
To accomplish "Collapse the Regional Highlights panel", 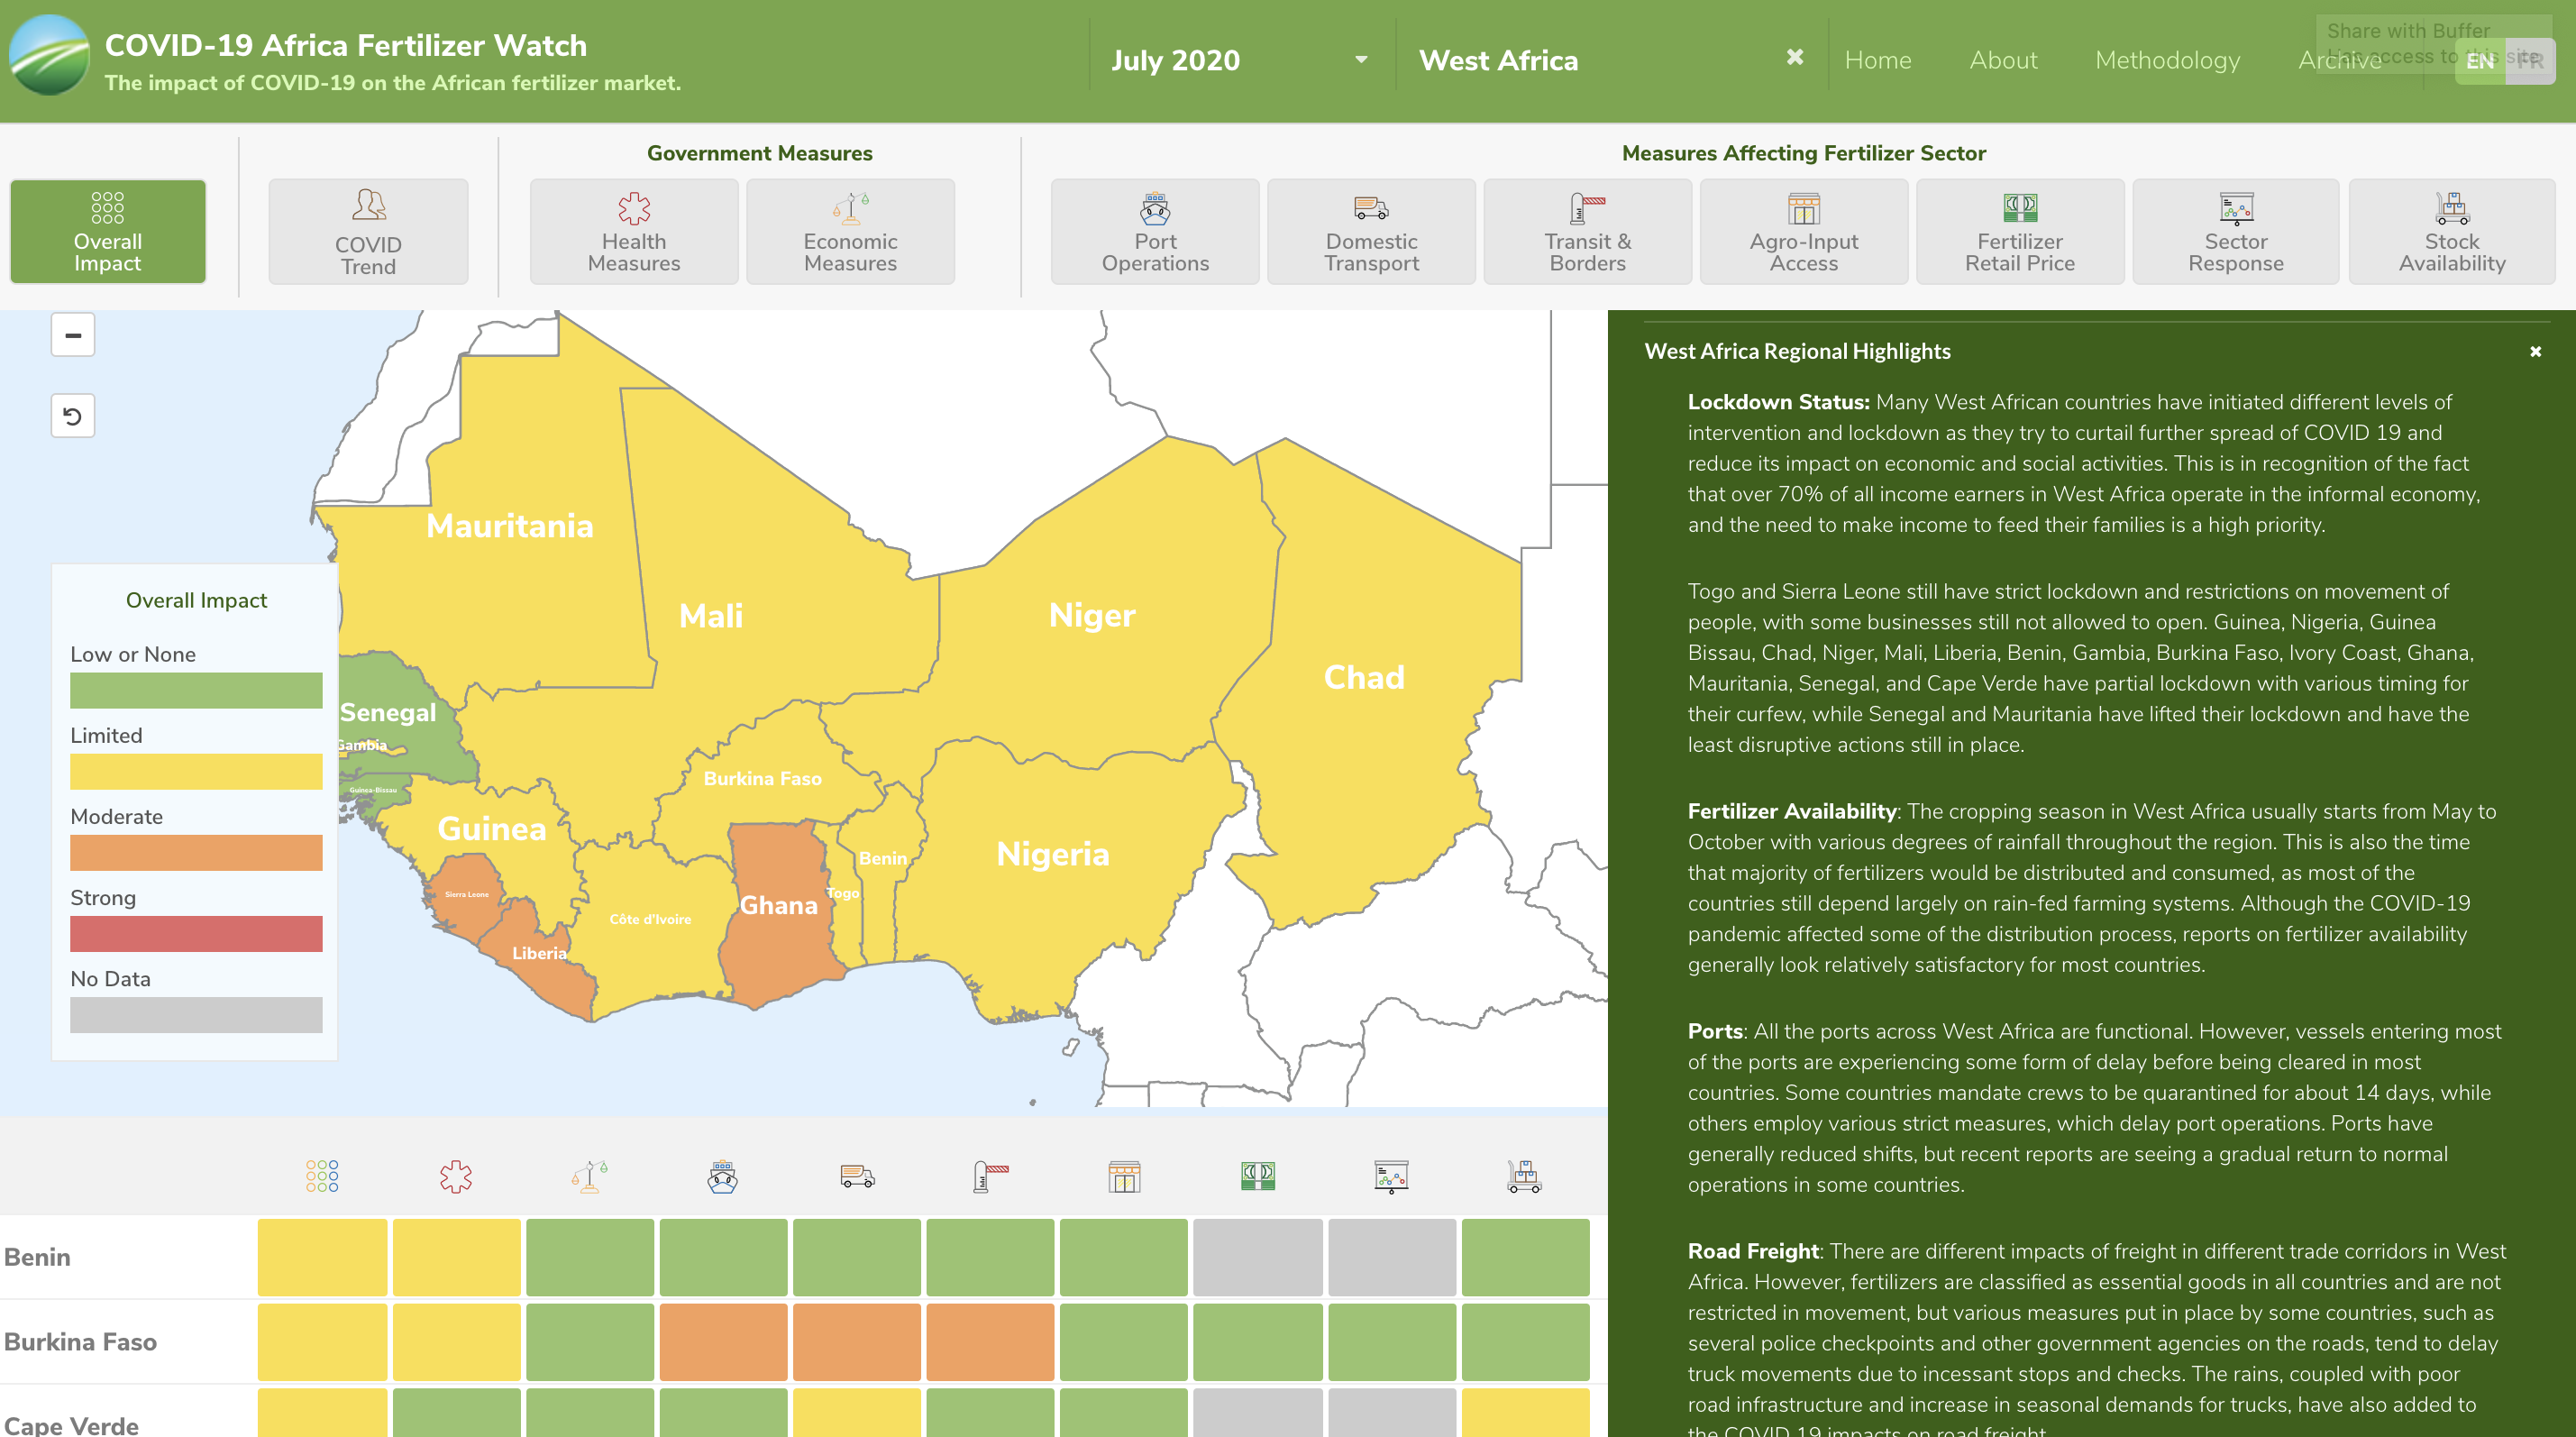I will (2535, 351).
